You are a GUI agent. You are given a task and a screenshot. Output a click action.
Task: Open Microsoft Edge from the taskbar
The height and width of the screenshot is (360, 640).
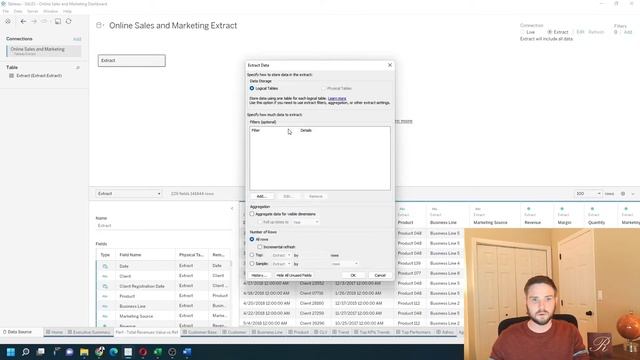(x=113, y=352)
